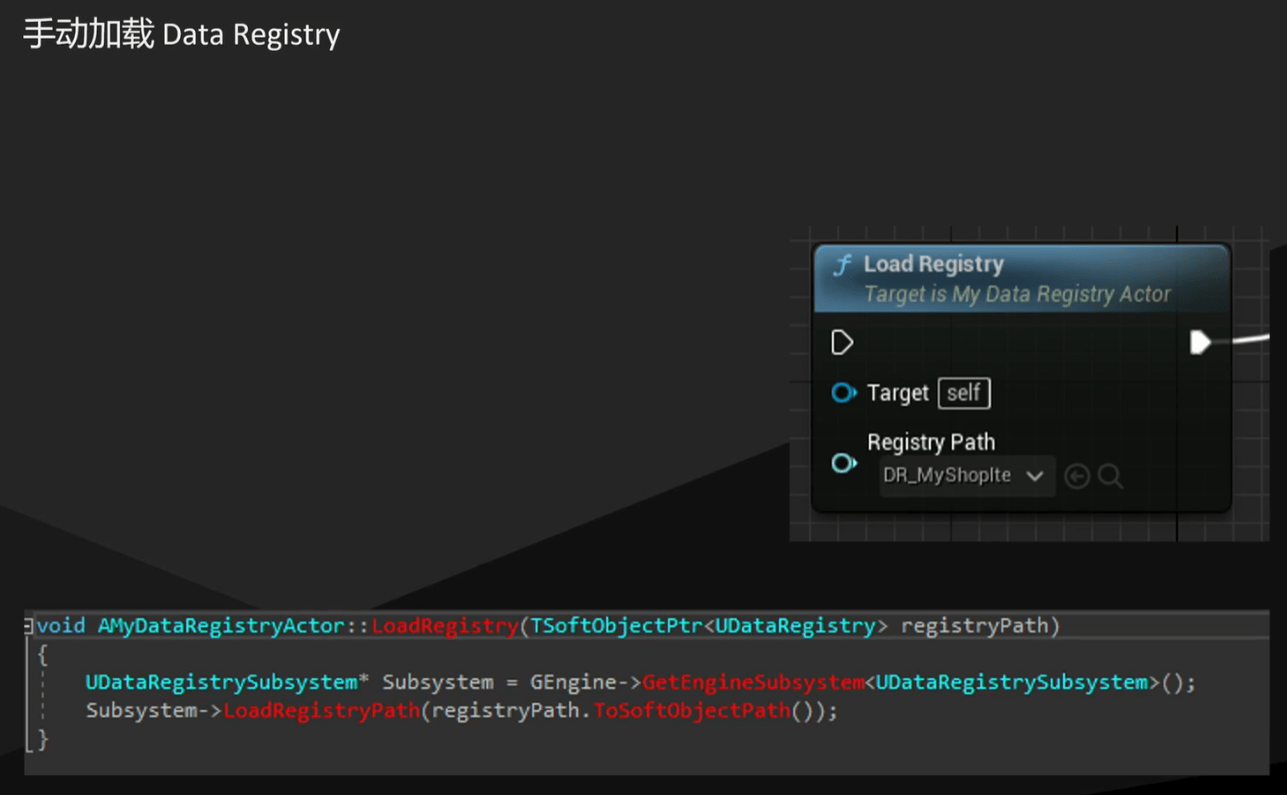The image size is (1287, 795).
Task: Click the execution input pin
Action: tap(842, 343)
